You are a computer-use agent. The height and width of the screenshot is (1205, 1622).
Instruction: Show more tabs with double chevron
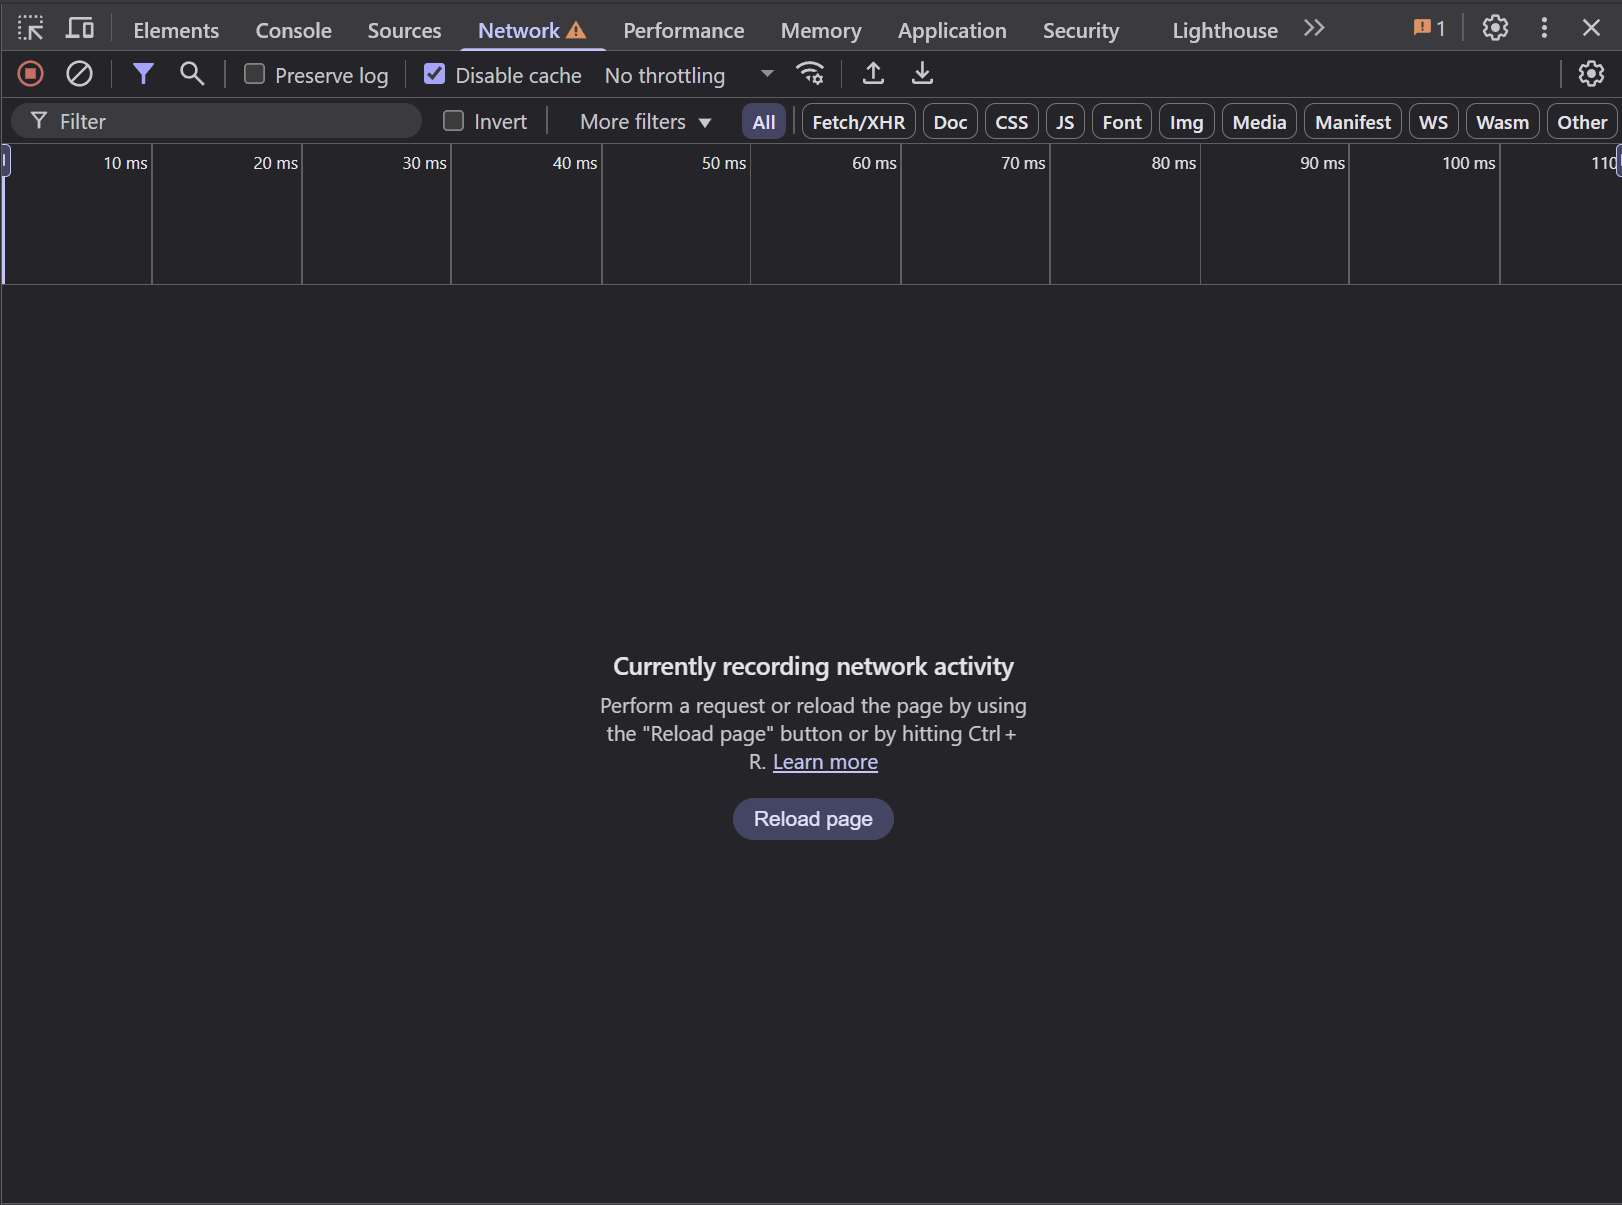(x=1314, y=29)
